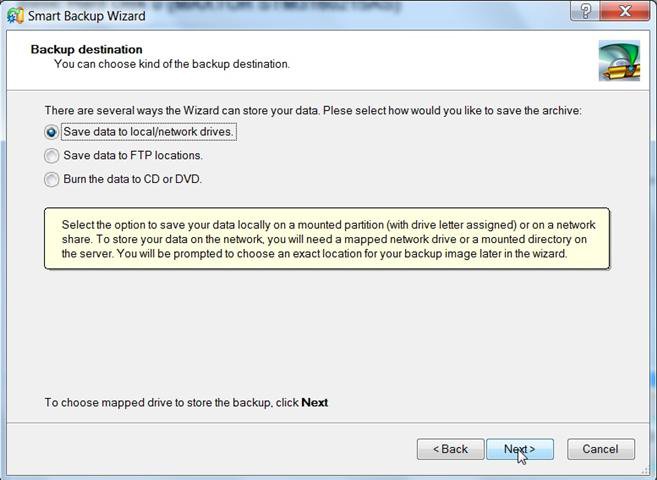This screenshot has width=657, height=480.
Task: Select the local/network drives radio circle
Action: (52, 132)
